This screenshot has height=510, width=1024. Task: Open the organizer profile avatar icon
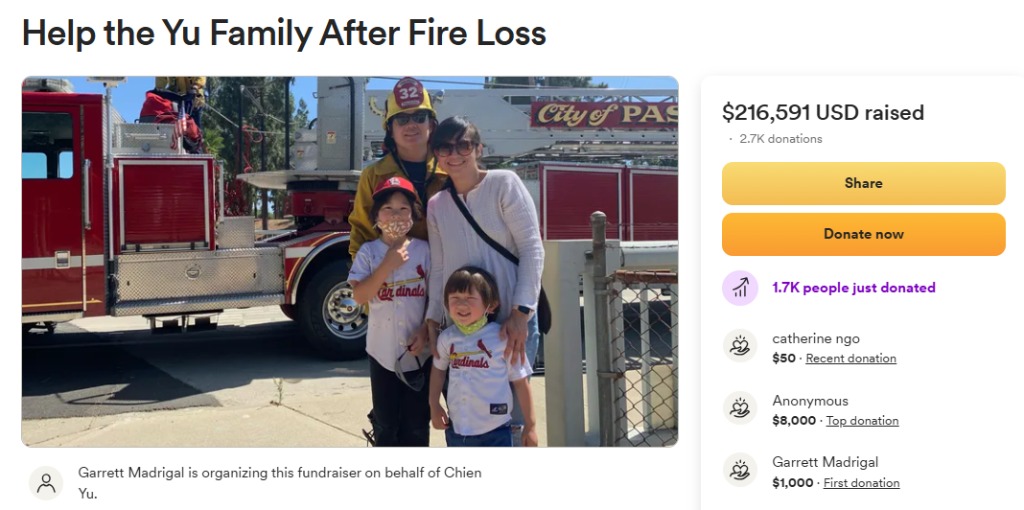point(46,483)
